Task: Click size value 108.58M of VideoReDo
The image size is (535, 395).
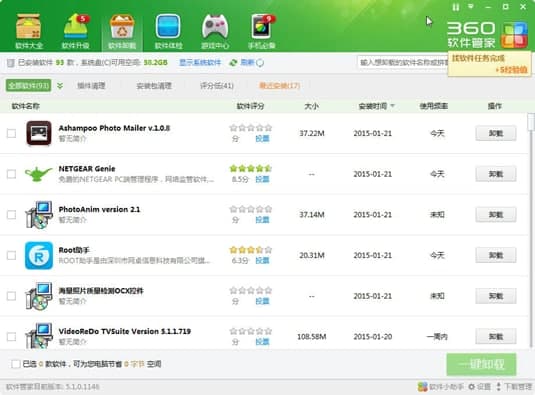Action: [x=312, y=337]
